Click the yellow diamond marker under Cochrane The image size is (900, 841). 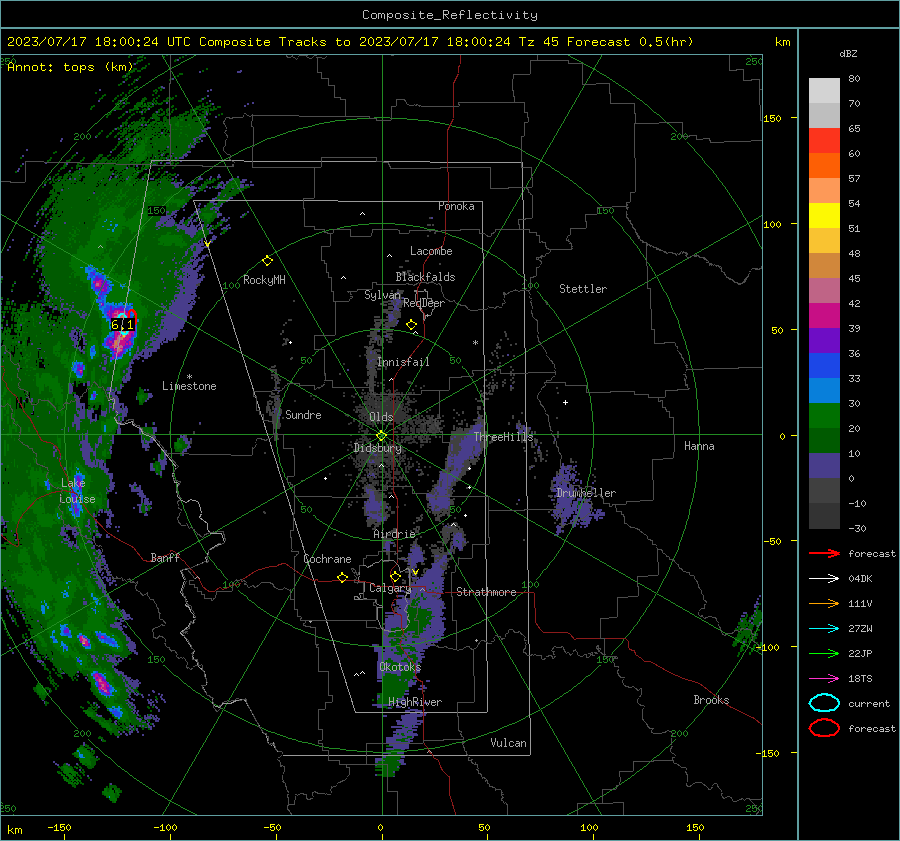(343, 577)
